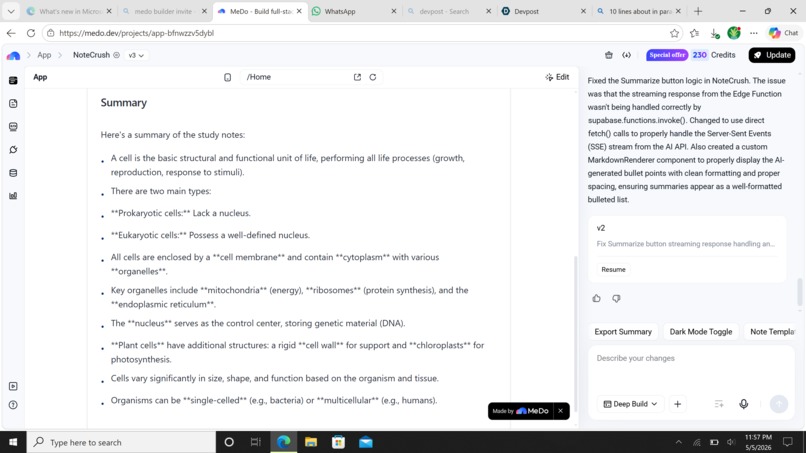The height and width of the screenshot is (453, 806).
Task: Reload the app preview
Action: [x=373, y=77]
